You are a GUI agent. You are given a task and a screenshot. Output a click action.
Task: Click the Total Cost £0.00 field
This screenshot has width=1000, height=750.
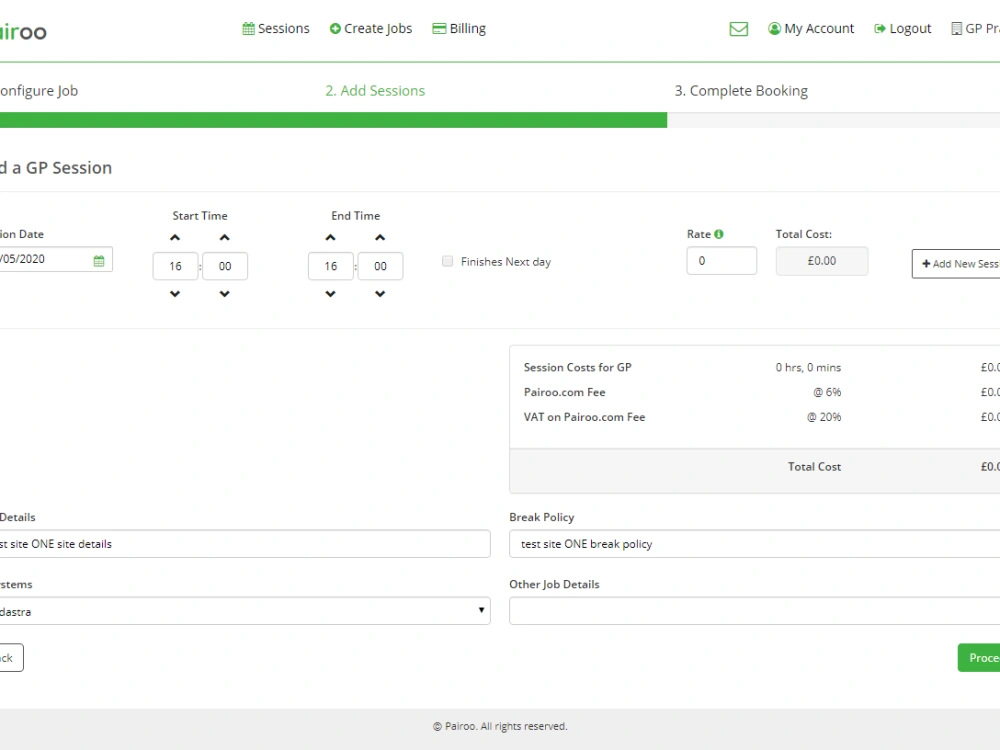[x=822, y=261]
